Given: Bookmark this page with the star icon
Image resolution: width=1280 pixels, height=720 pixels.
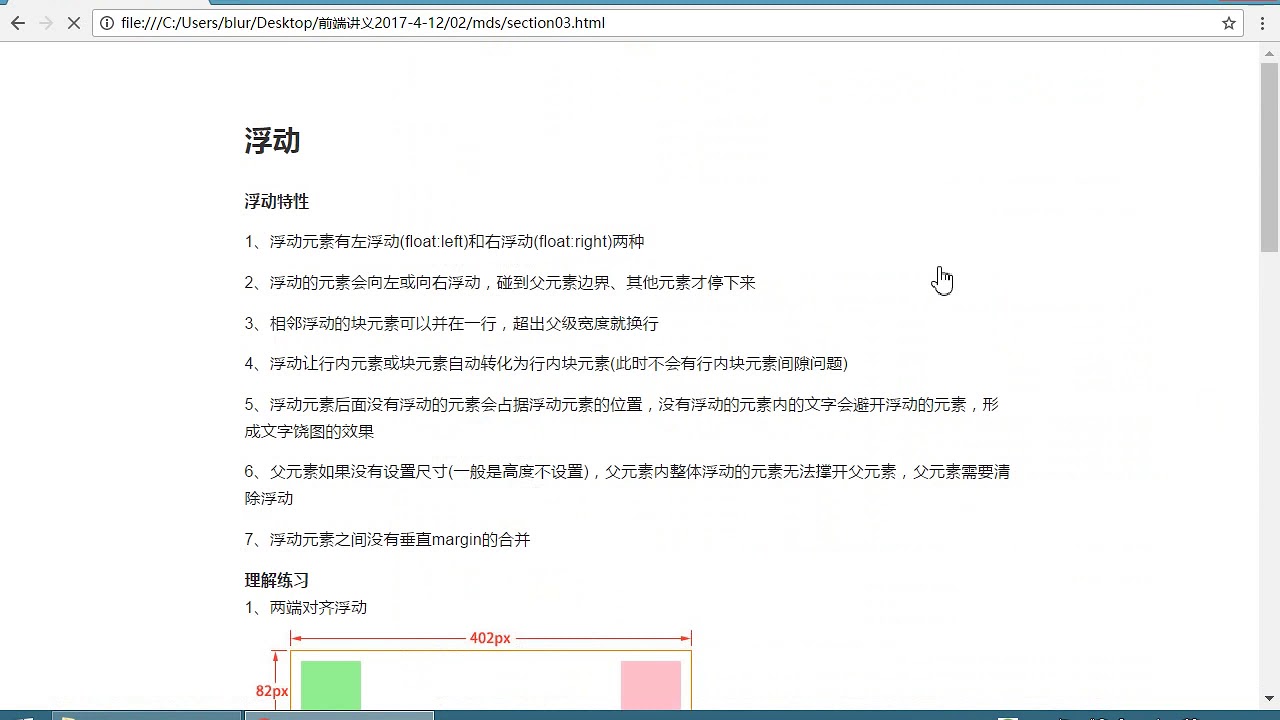Looking at the screenshot, I should 1229,23.
